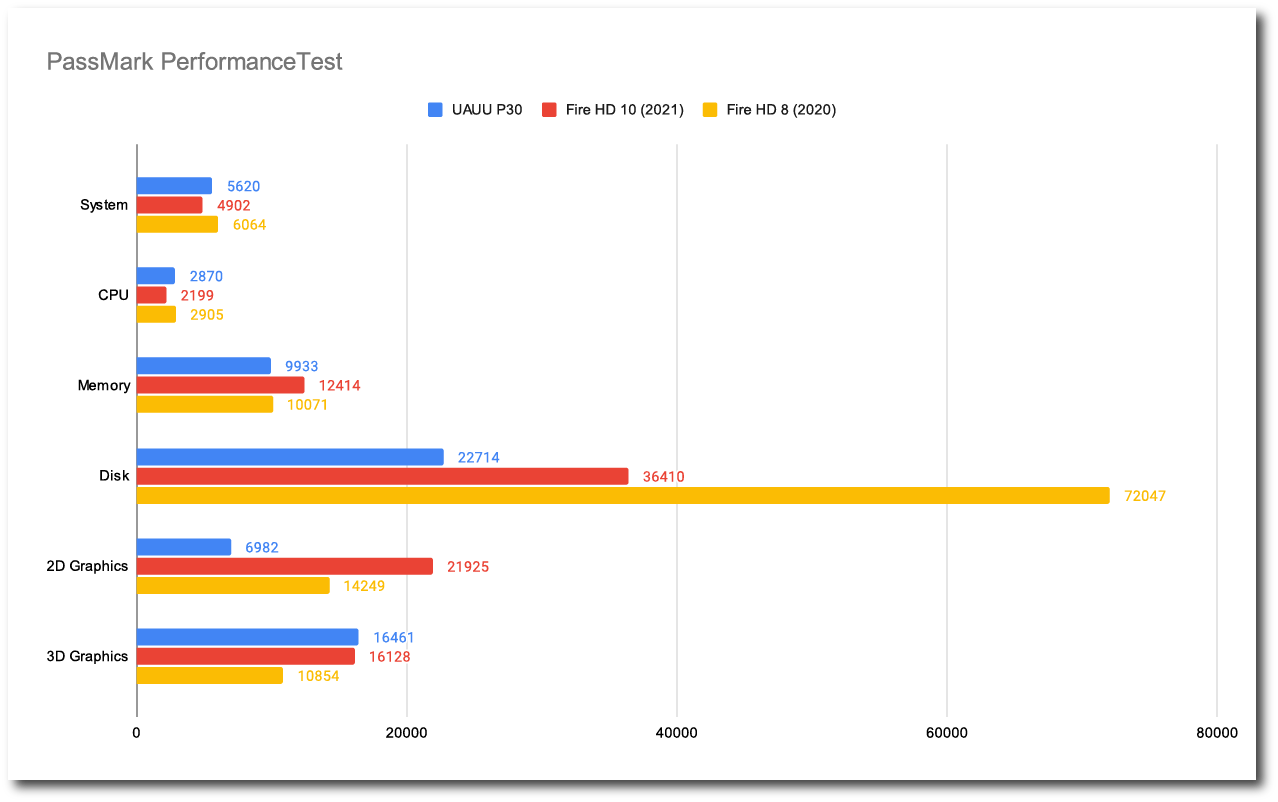The width and height of the screenshot is (1278, 802).
Task: Select the yellow Disk bar valued 72047
Action: (x=622, y=495)
